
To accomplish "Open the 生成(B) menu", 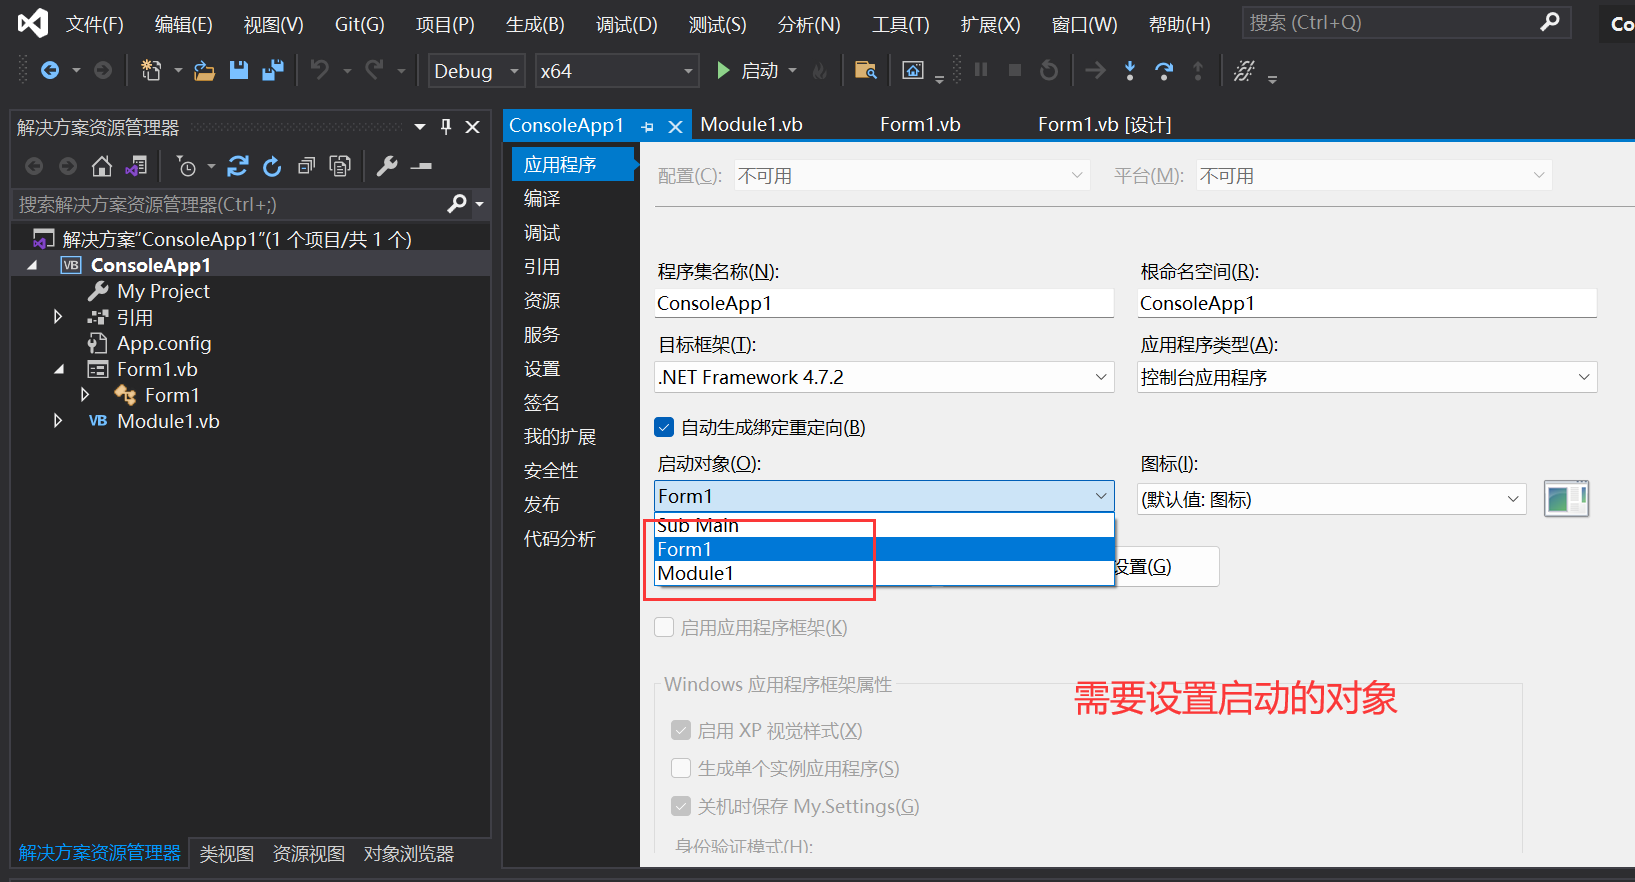I will (535, 24).
